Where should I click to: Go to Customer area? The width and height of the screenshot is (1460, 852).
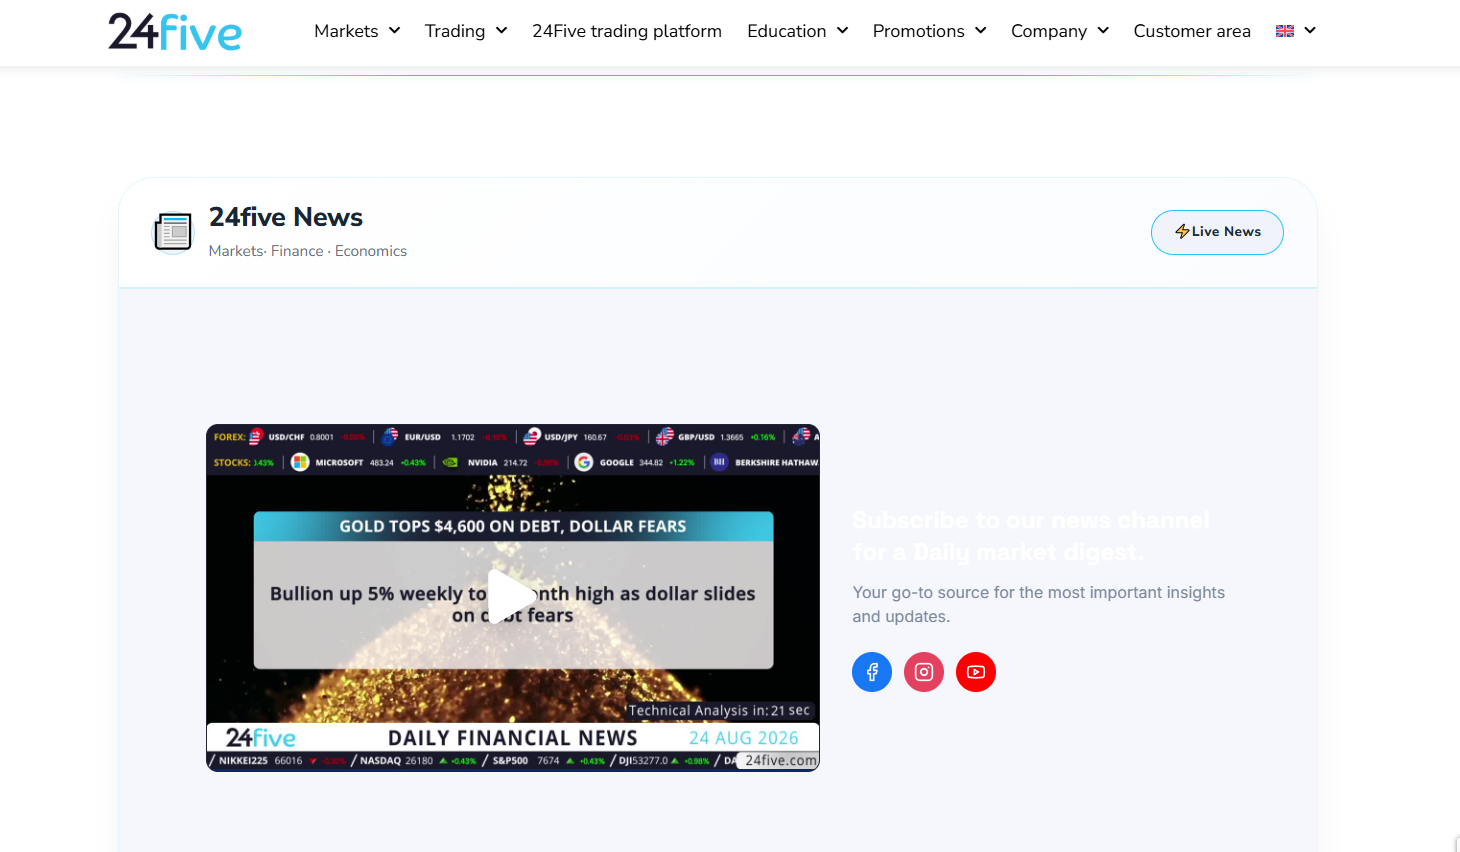pos(1192,31)
